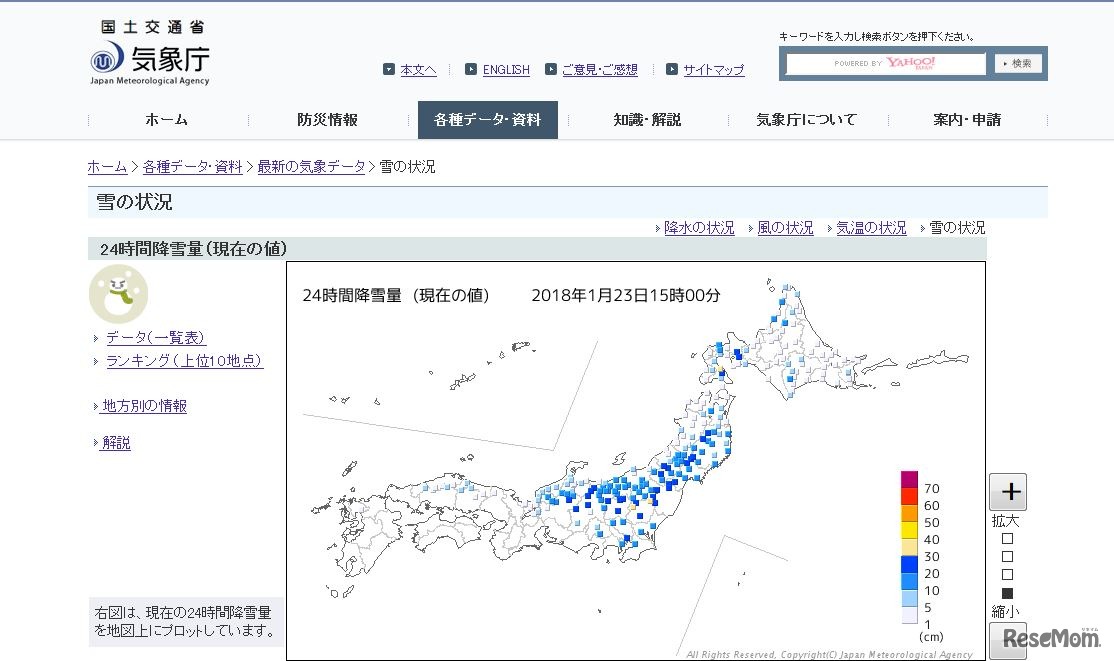Select the topmost zoom level checkbox
Screen dimensions: 1114x661
pyautogui.click(x=1008, y=536)
